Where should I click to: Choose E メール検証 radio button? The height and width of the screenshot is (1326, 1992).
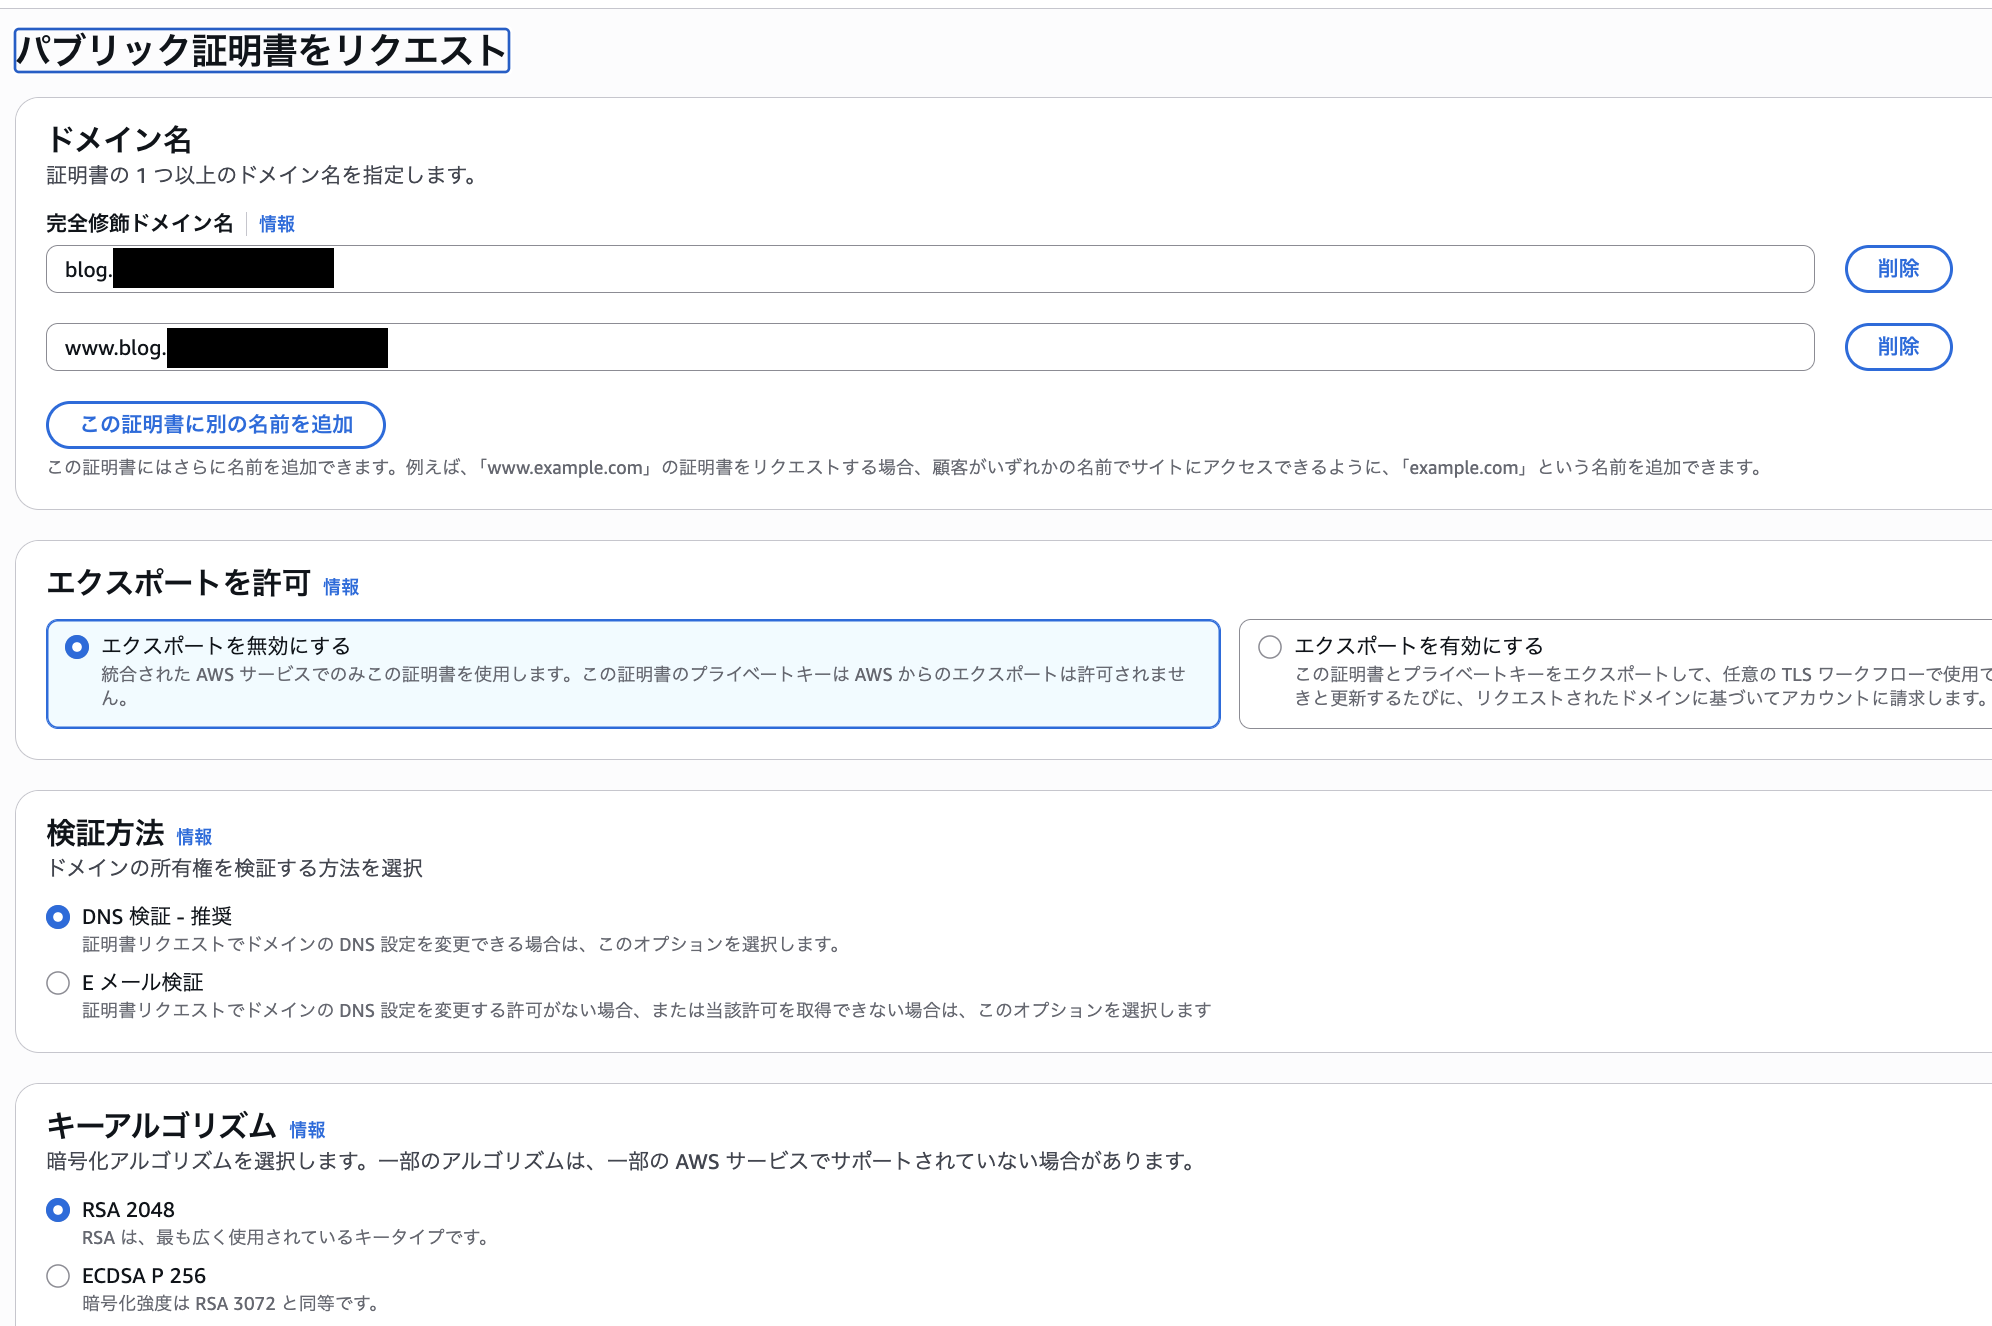(x=58, y=983)
